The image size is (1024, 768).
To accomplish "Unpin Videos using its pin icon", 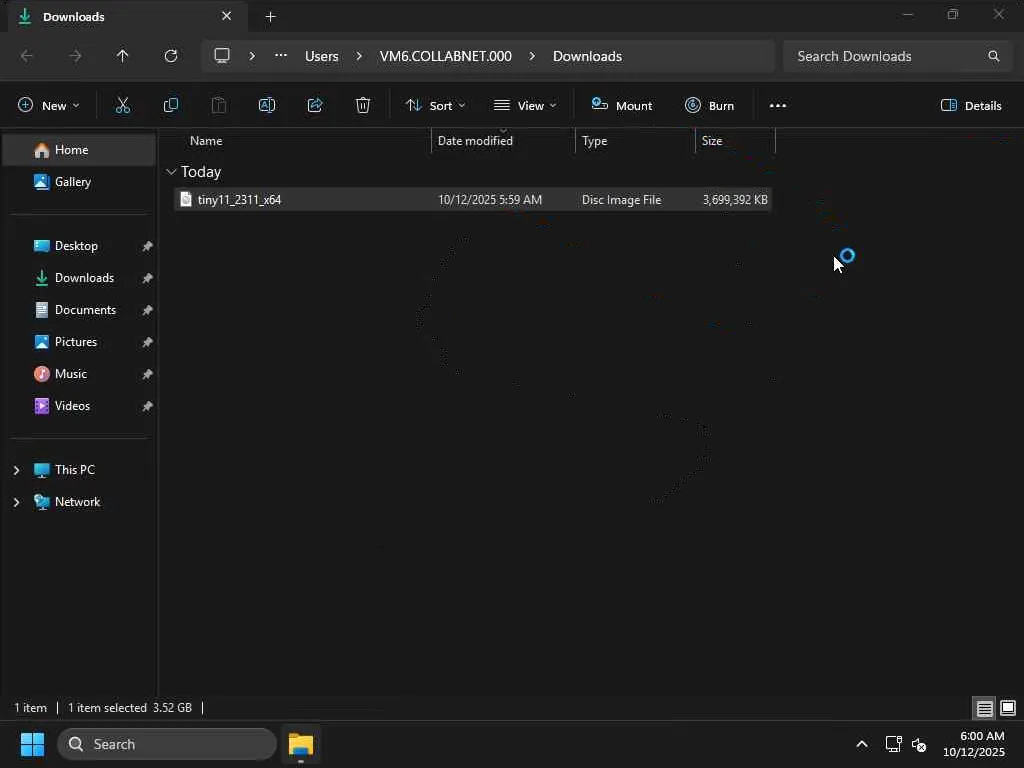I will tap(148, 406).
